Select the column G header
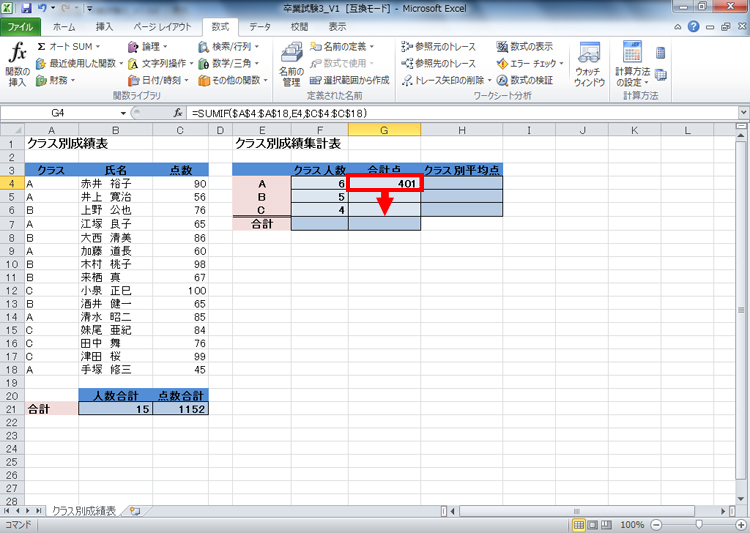The width and height of the screenshot is (750, 533). [384, 130]
